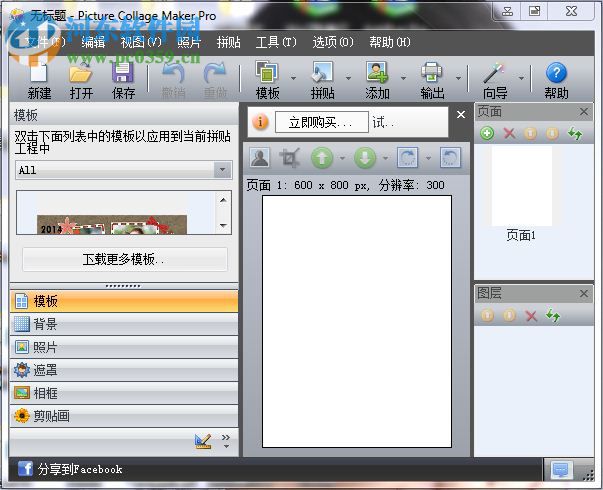Save project with 保存 floppy icon
Image resolution: width=603 pixels, height=490 pixels.
pos(123,72)
